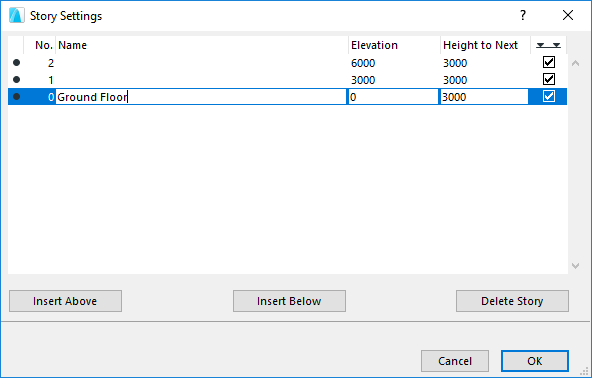The image size is (592, 378).
Task: Click the scroll up arrow of the story list
Action: [x=575, y=63]
